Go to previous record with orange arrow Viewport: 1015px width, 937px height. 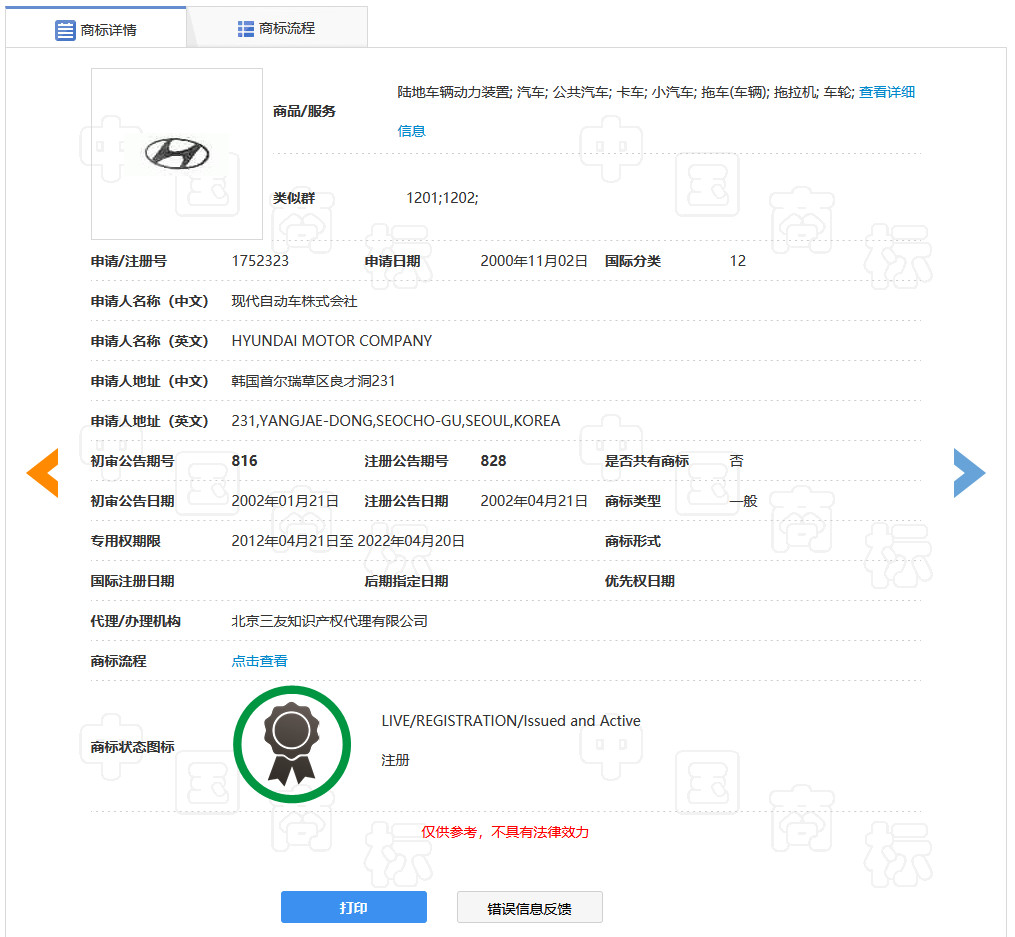point(43,472)
